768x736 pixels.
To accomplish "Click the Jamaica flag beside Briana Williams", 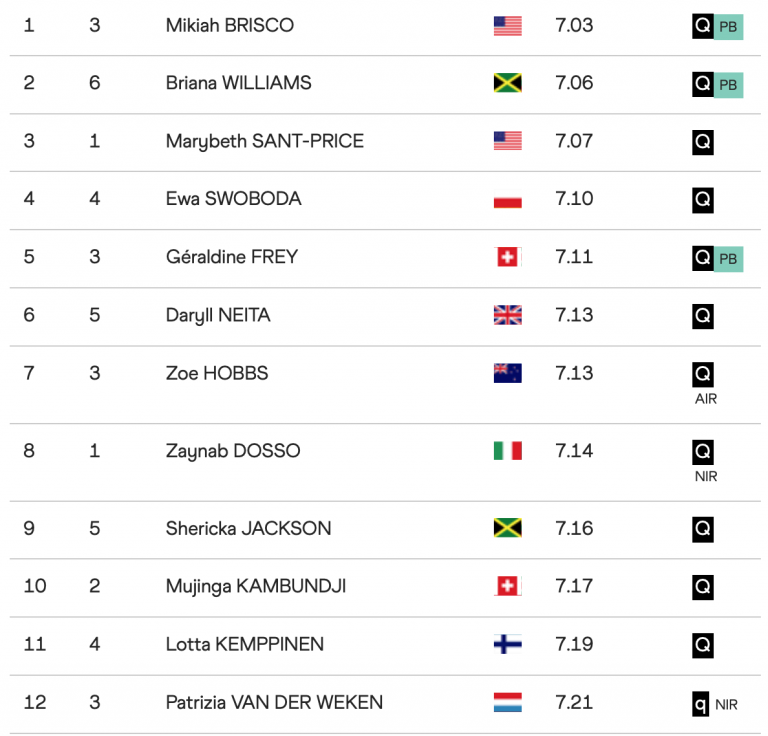I will point(507,83).
